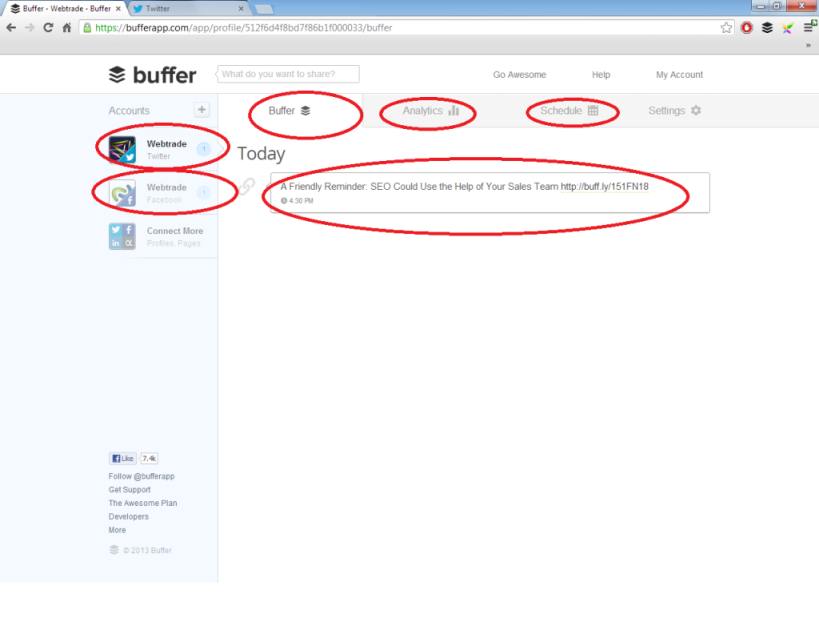Screen dimensions: 819x630
Task: Click the Buffer extension icon in the toolbar
Action: pos(767,28)
